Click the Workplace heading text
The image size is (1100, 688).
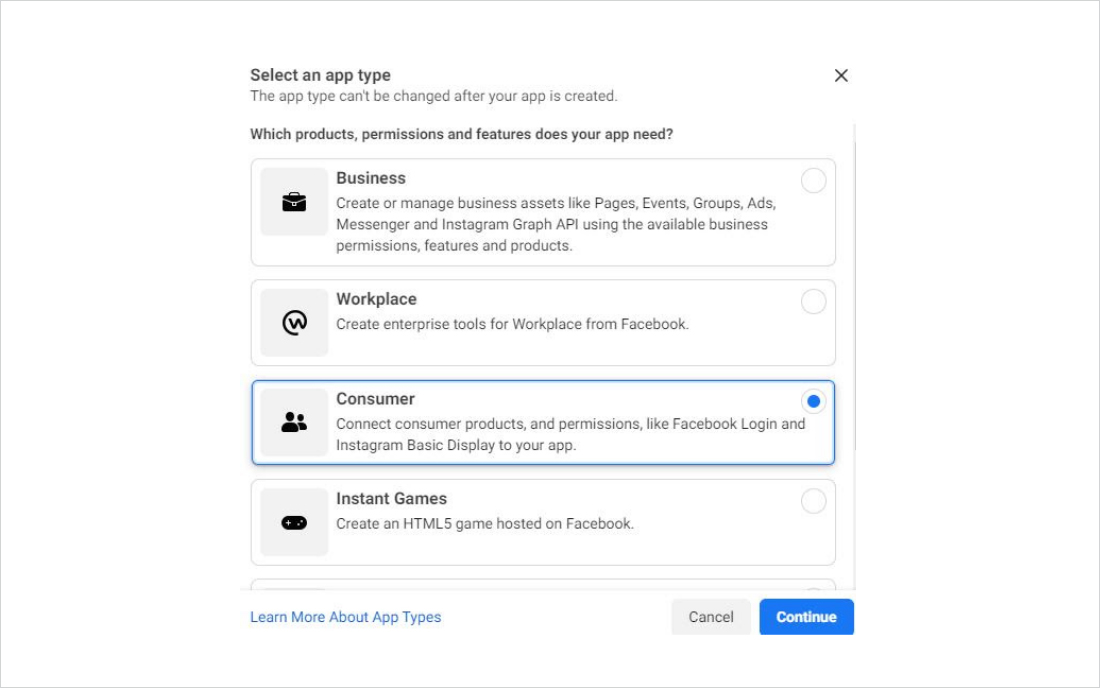point(376,299)
